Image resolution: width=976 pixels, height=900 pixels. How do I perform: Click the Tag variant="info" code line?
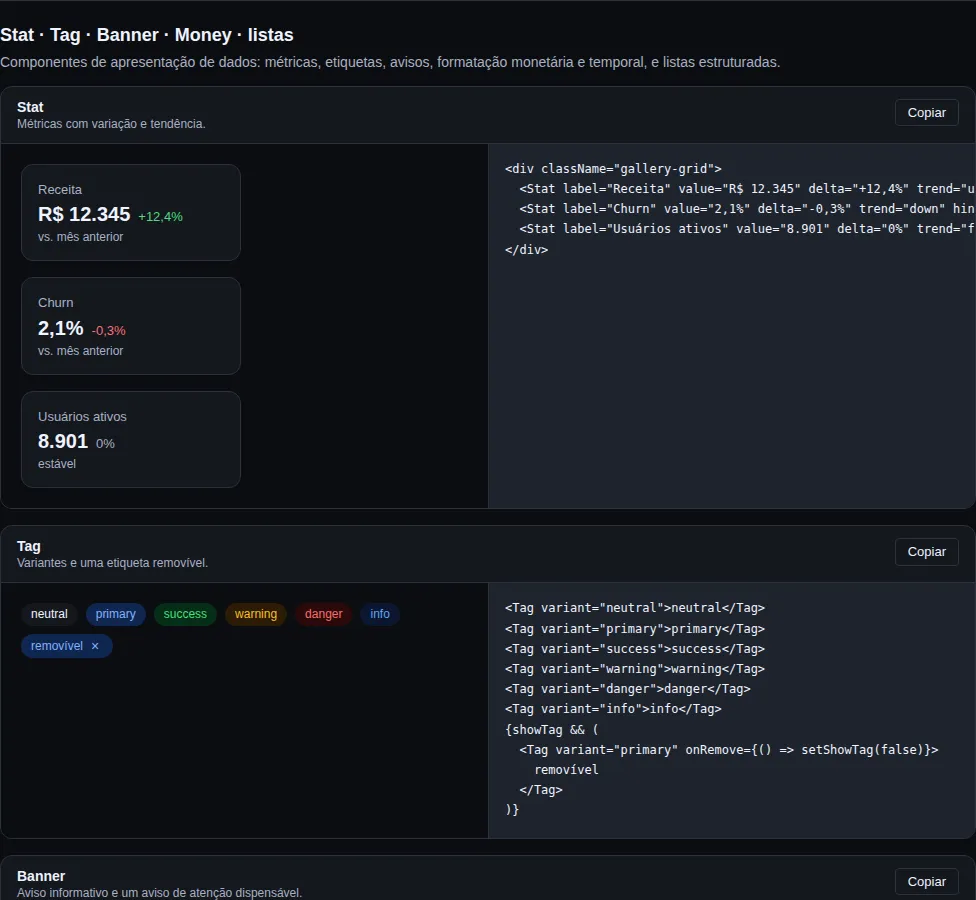pos(613,708)
